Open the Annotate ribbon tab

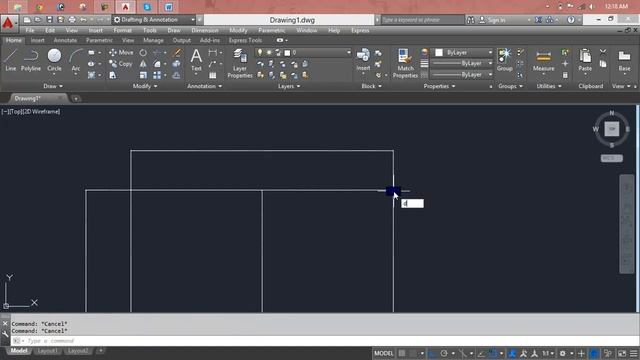pos(65,40)
